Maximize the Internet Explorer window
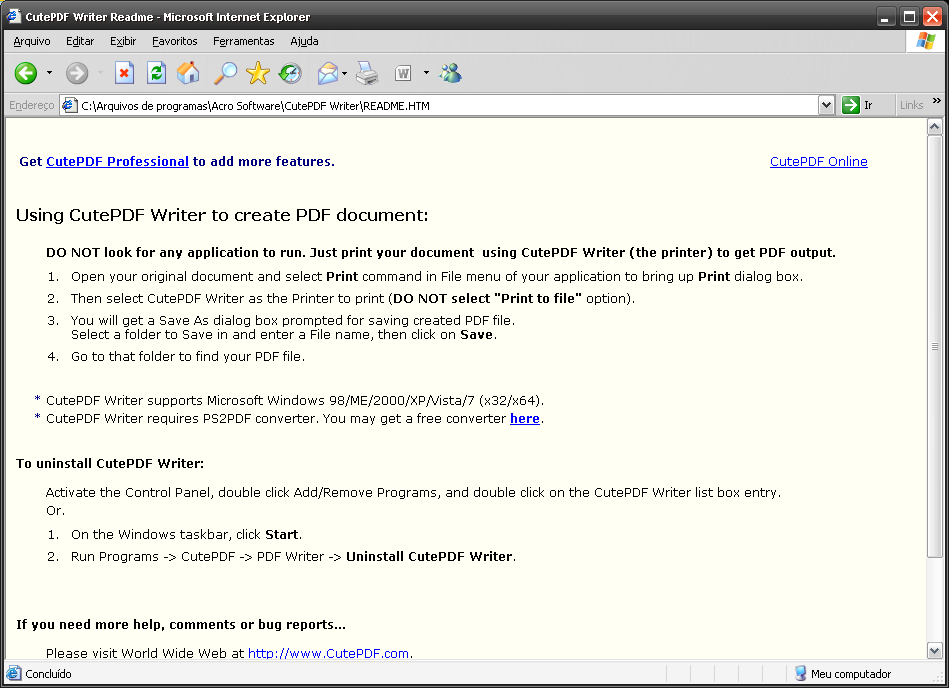 pyautogui.click(x=909, y=17)
